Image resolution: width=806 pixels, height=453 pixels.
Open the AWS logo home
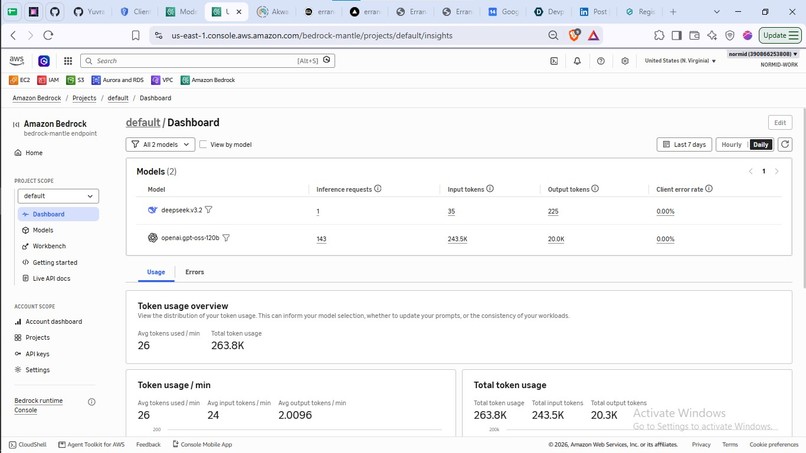coord(16,60)
